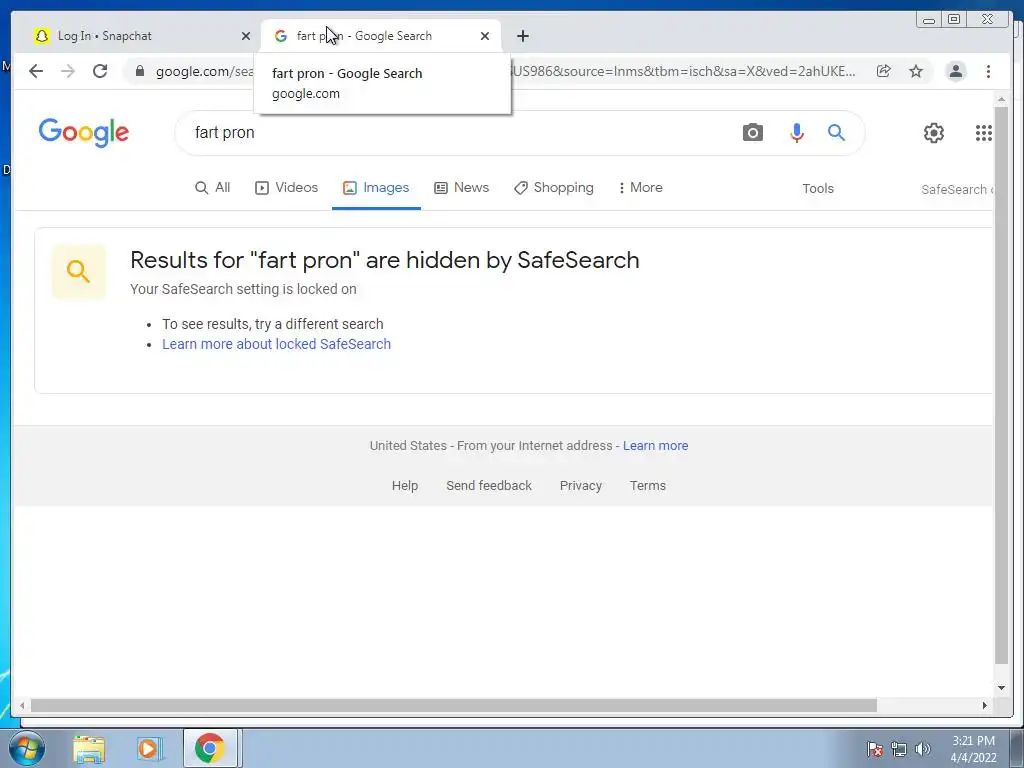
Task: Click the vertical scrollbar down arrow
Action: [x=1001, y=687]
